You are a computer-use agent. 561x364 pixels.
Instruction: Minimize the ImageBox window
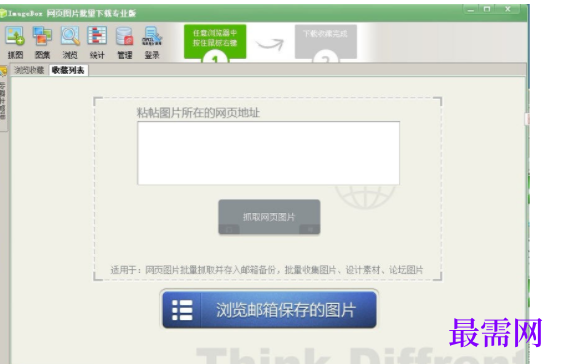point(471,10)
